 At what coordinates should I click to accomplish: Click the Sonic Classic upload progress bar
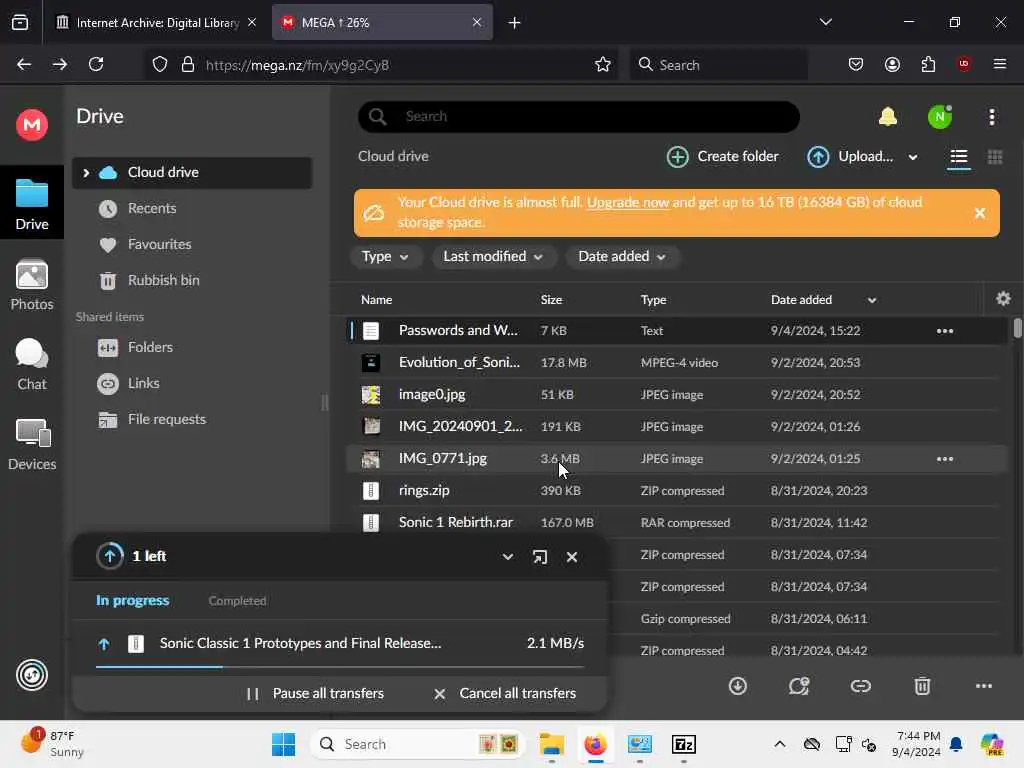pos(340,667)
